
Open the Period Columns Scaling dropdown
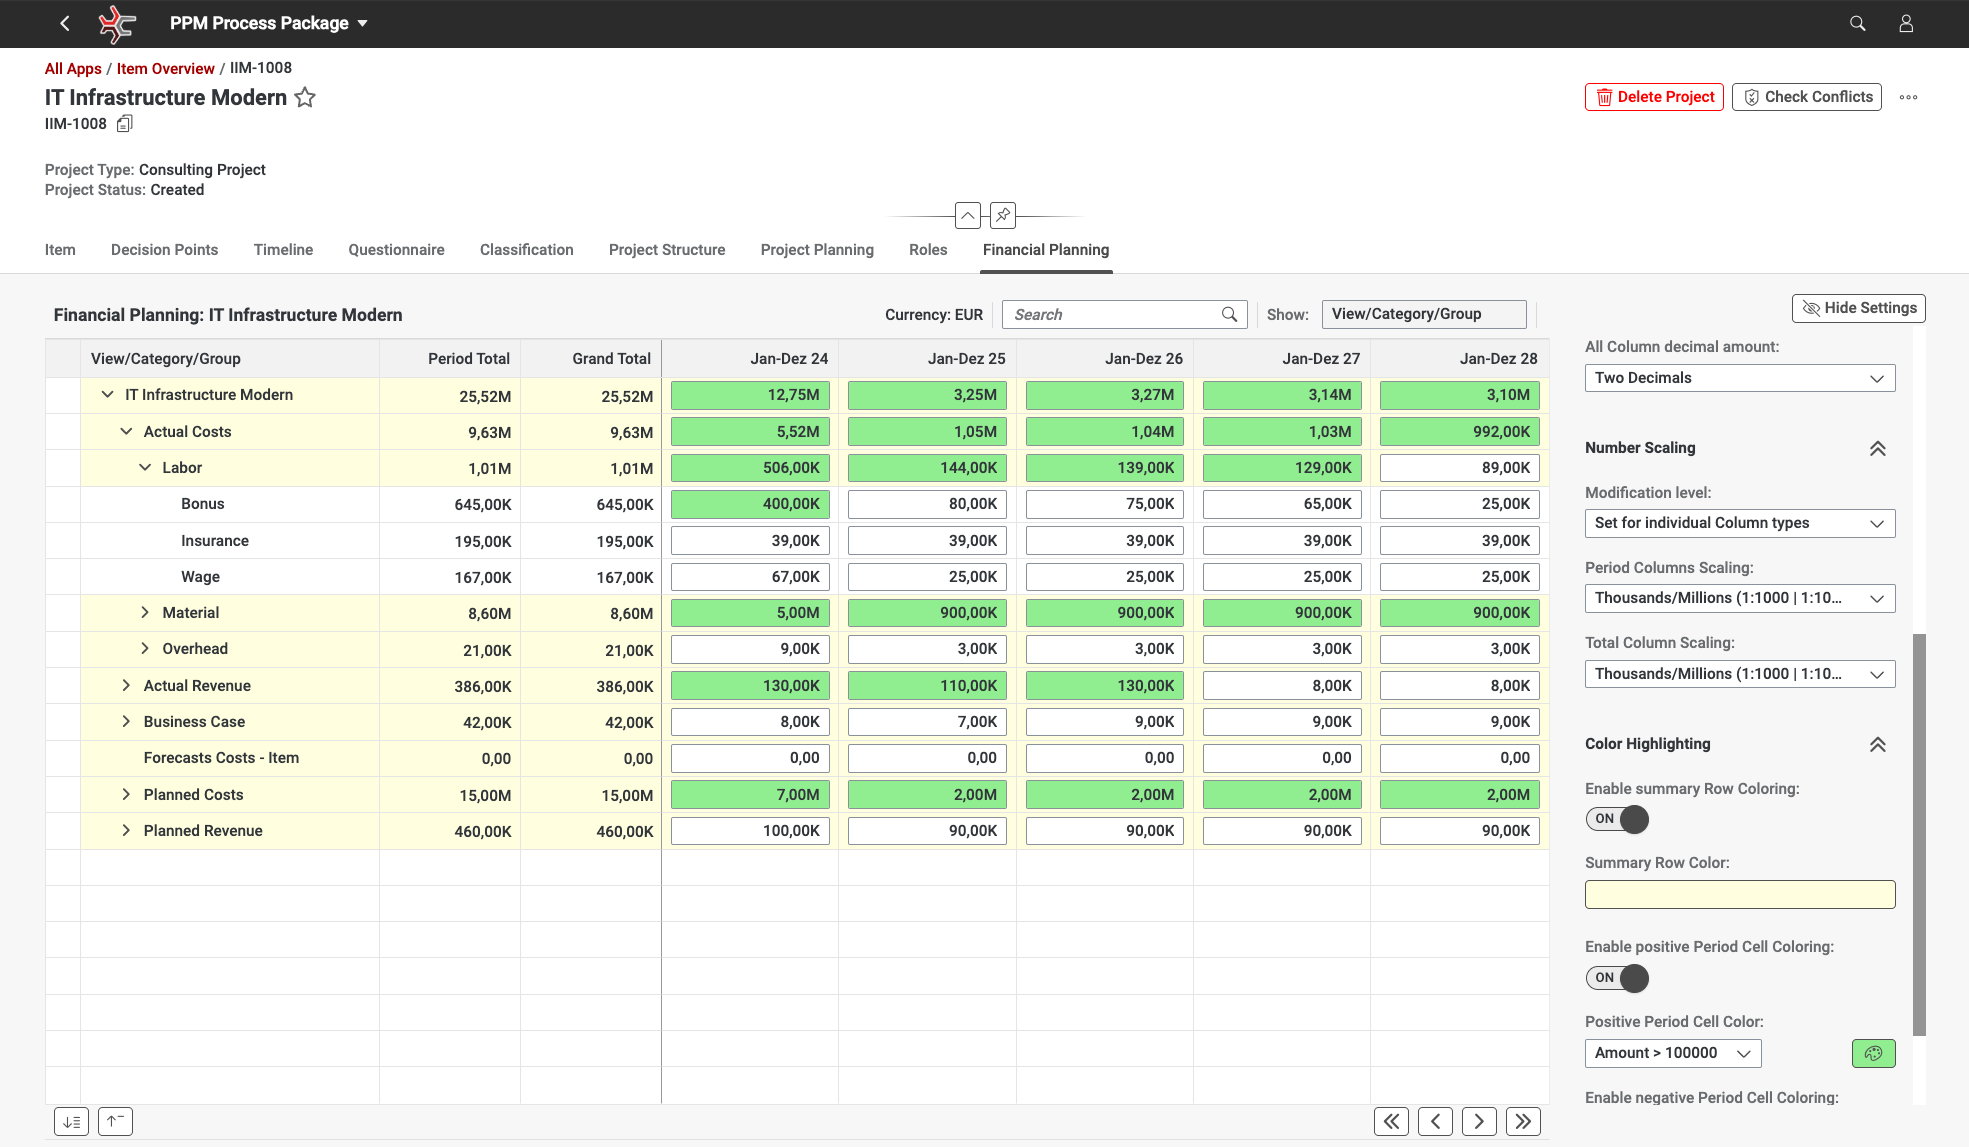click(1739, 598)
